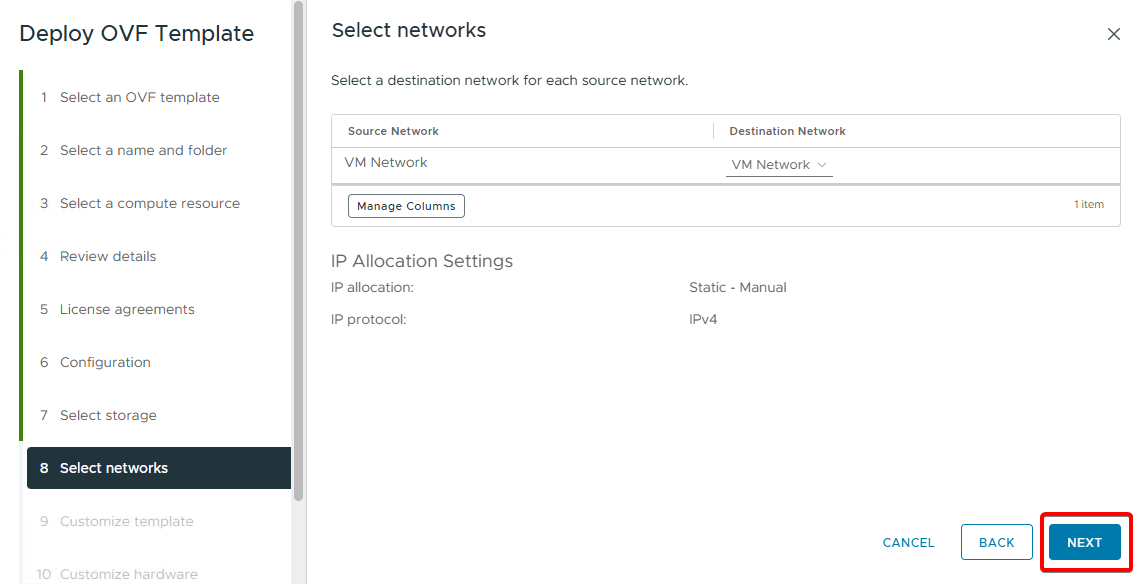Navigate to step 4 Review details
This screenshot has width=1142, height=584.
[108, 256]
